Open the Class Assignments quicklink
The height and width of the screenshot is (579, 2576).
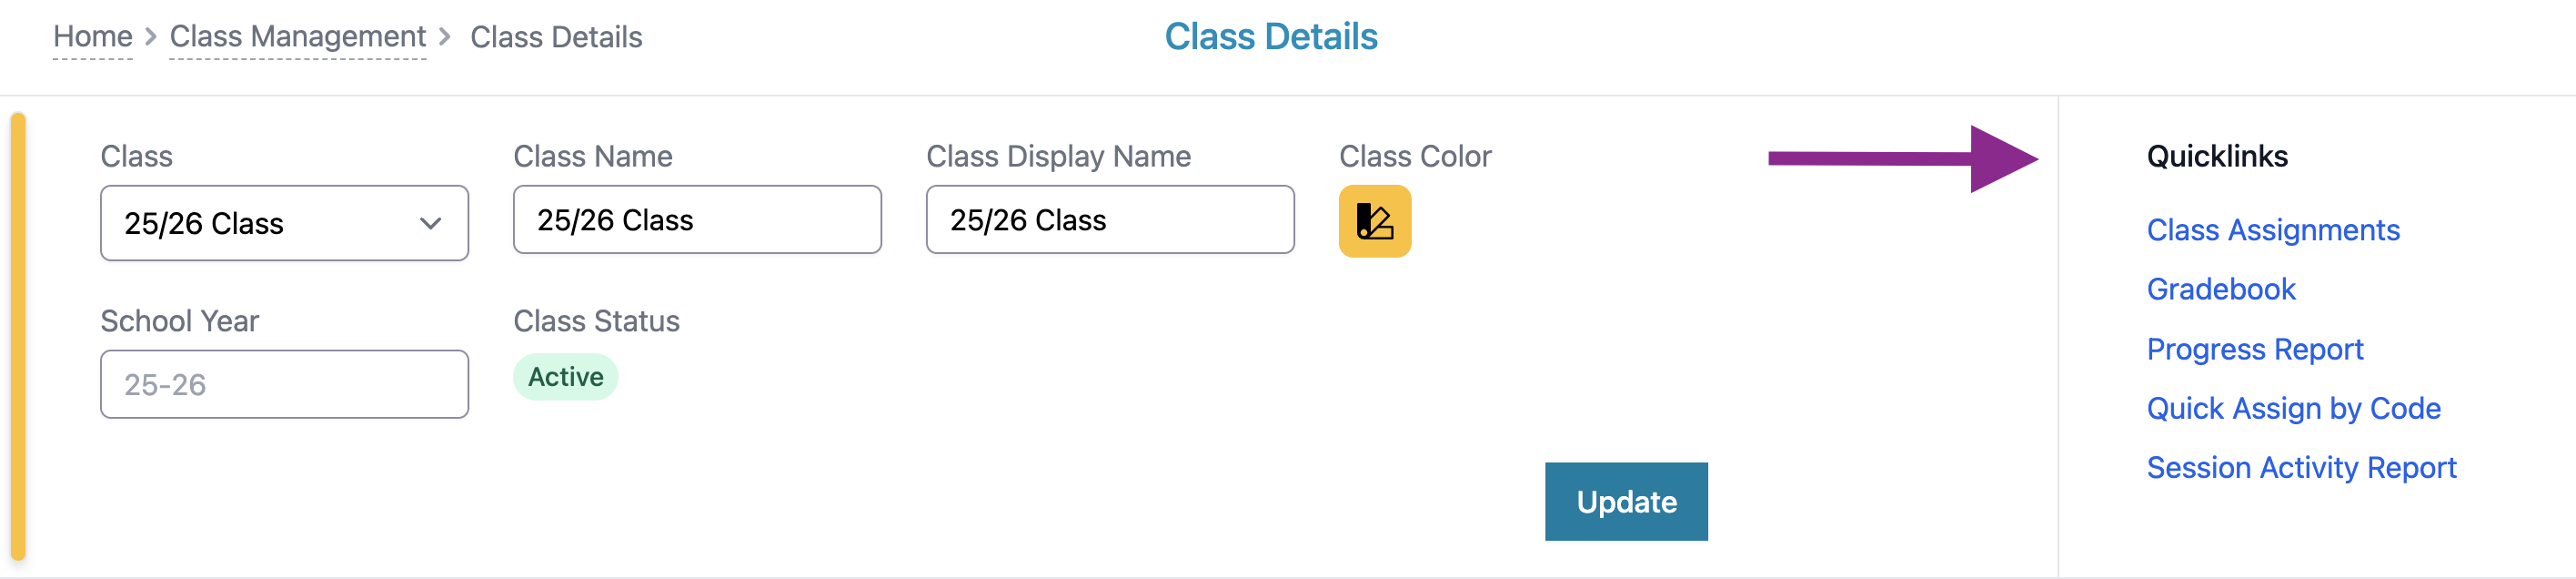coord(2272,230)
